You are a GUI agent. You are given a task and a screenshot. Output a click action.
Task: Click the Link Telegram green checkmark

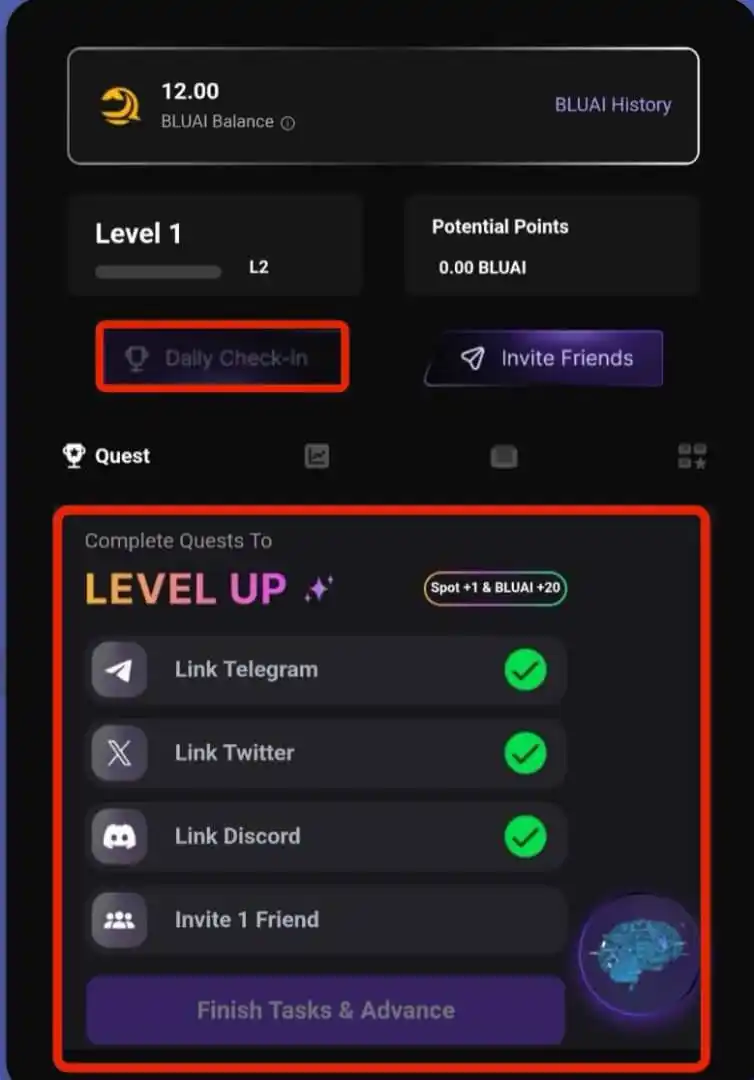tap(525, 669)
